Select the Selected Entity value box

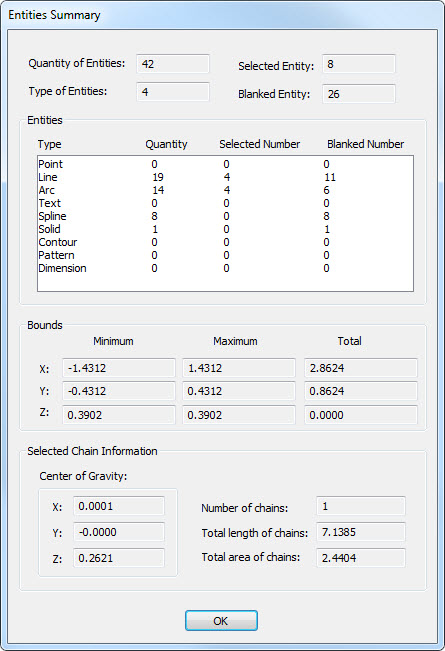point(359,64)
